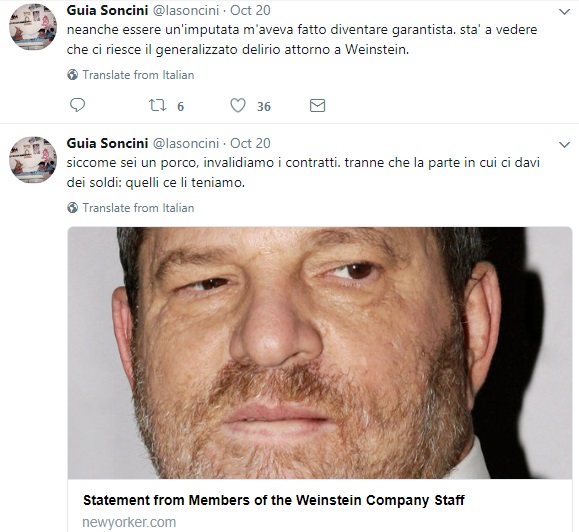Click globe icon of second tweet translation
The height and width of the screenshot is (532, 579).
72,208
